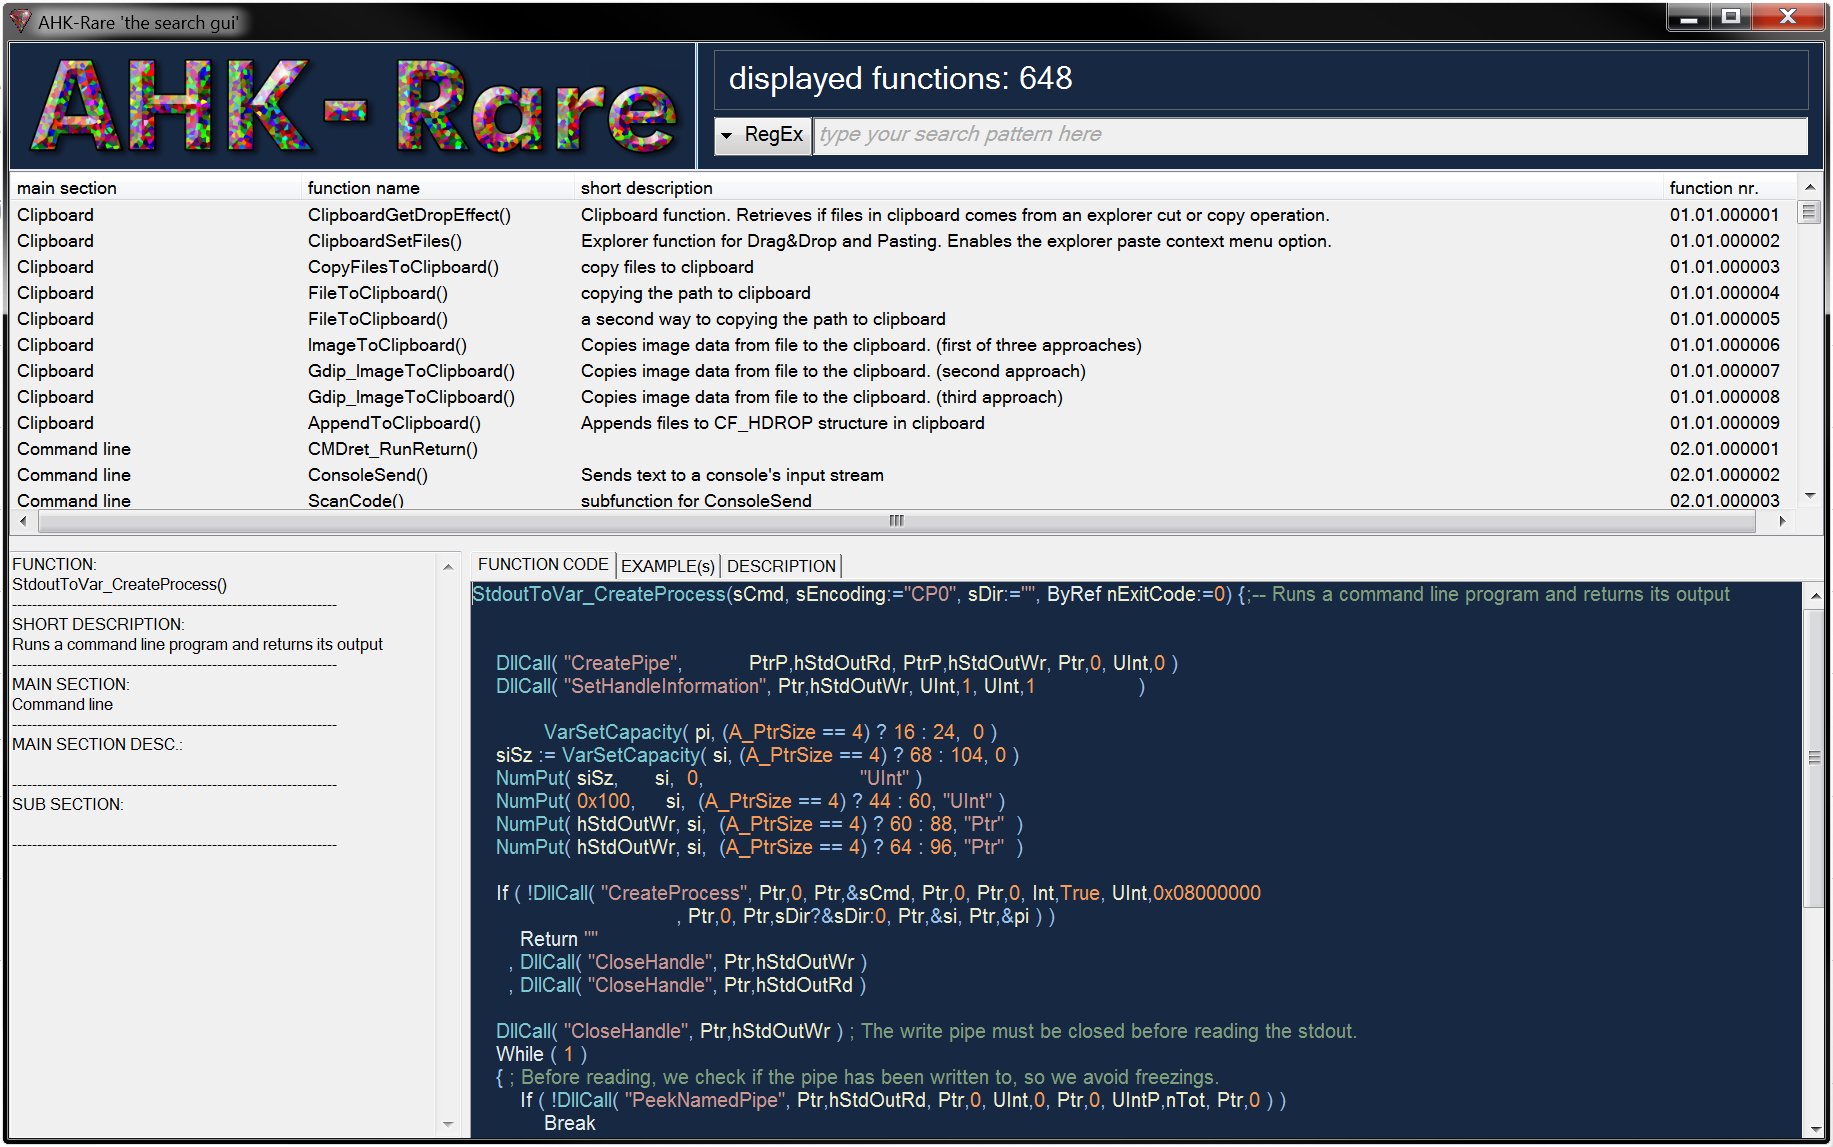Click the AHK-Rare logo image
Image resolution: width=1833 pixels, height=1147 pixels.
click(x=350, y=105)
